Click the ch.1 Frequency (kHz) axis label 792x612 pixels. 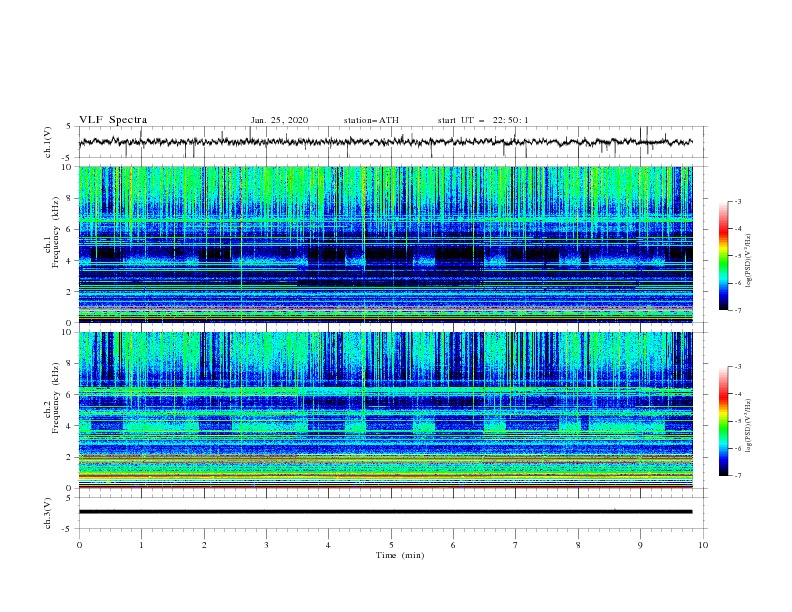[52, 232]
